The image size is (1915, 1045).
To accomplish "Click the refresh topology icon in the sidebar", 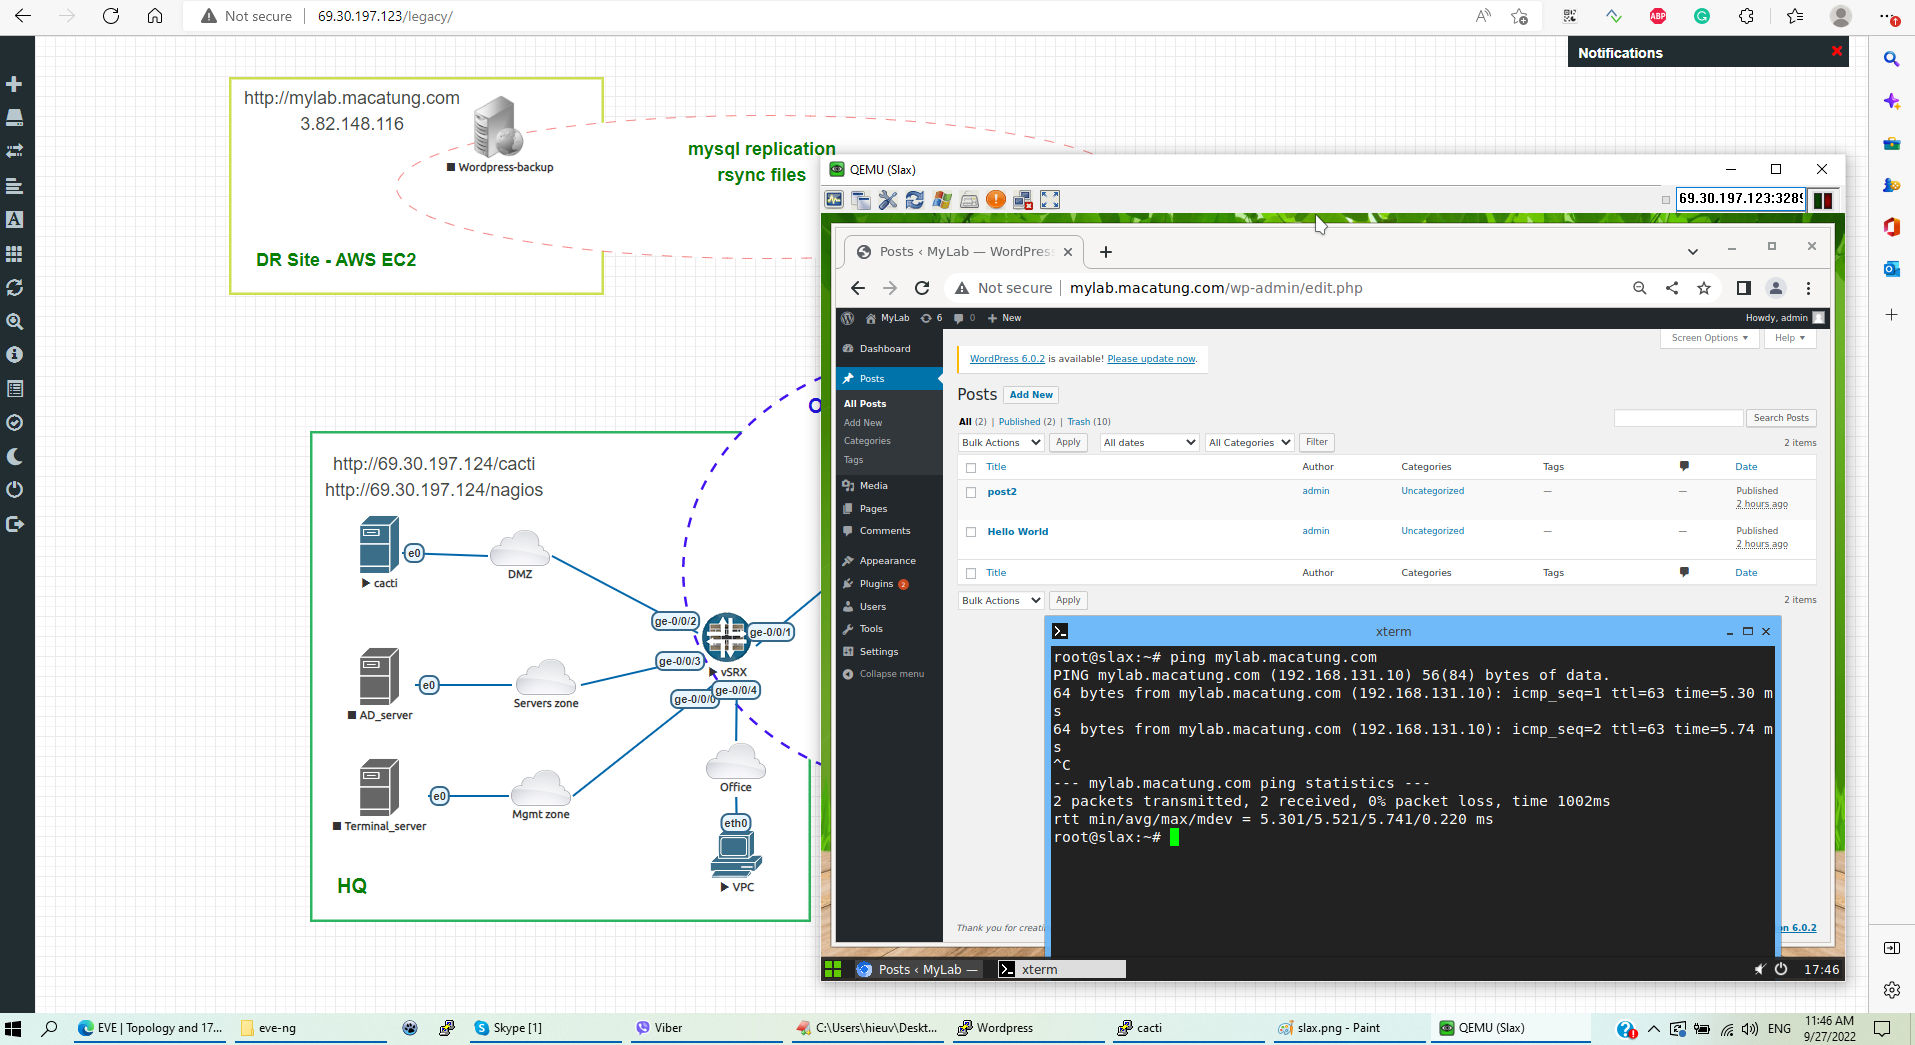I will (14, 288).
